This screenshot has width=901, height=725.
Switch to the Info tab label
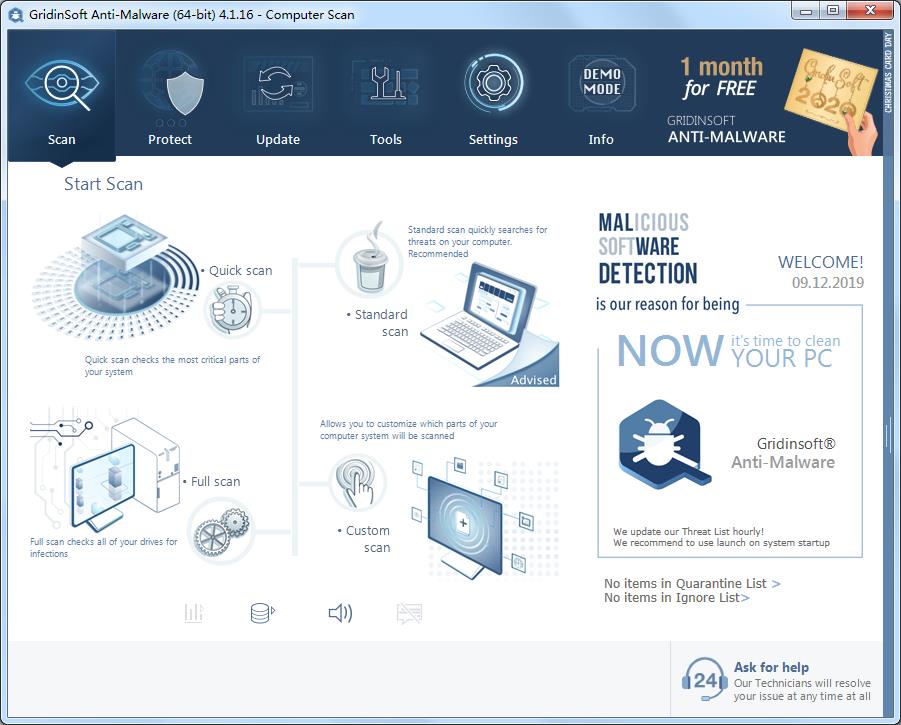coord(601,140)
